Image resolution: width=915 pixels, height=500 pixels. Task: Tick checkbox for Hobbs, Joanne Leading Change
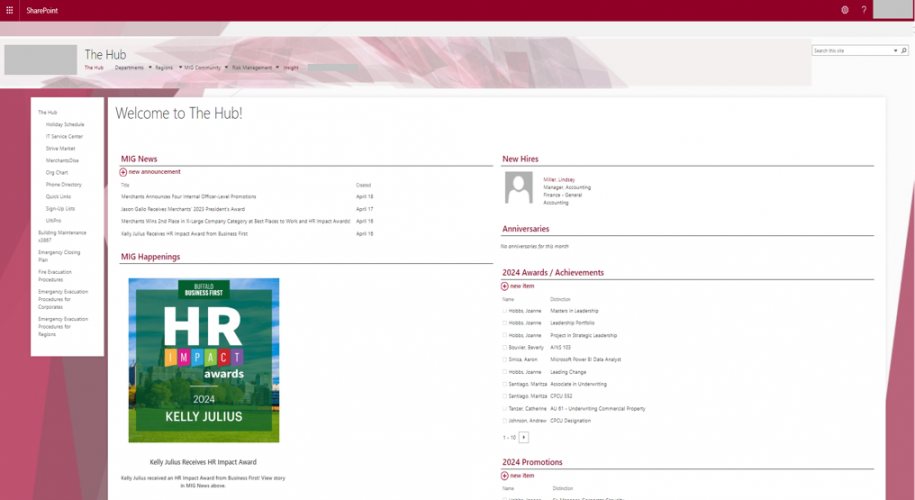click(x=505, y=372)
